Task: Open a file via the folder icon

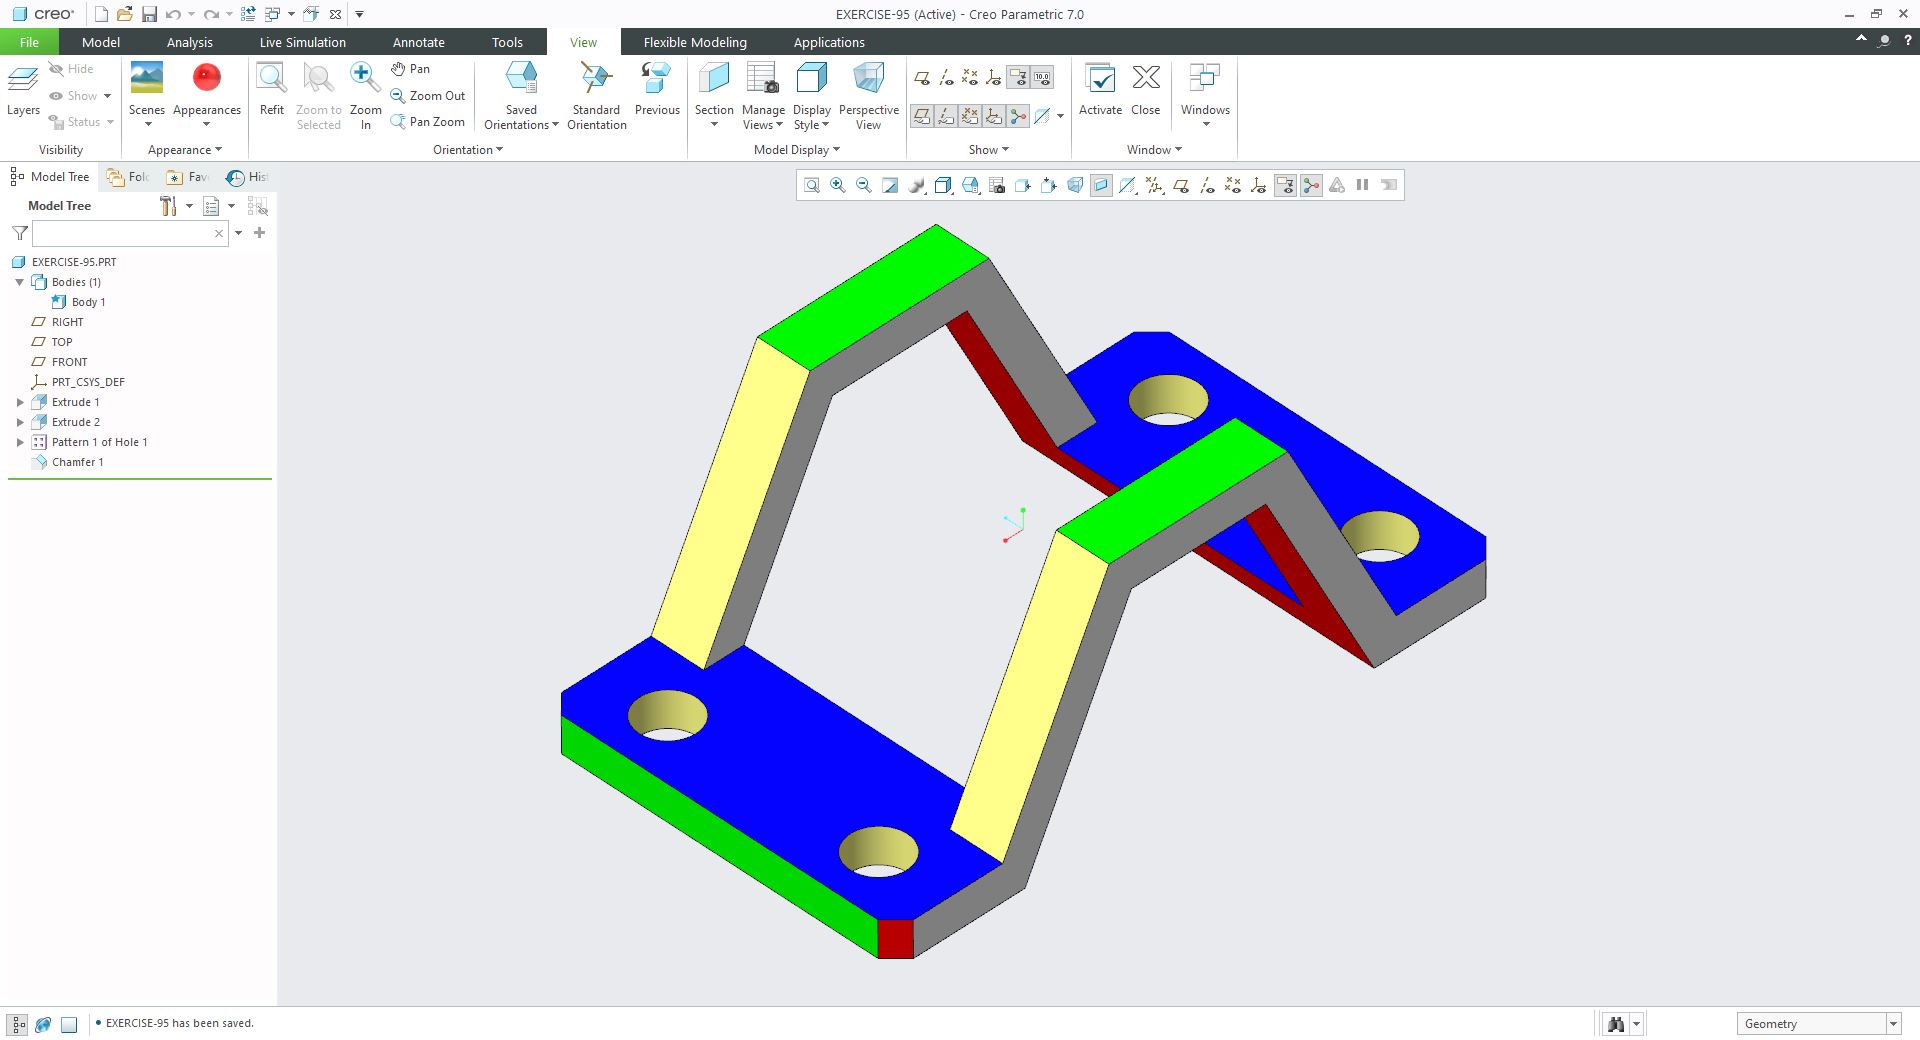Action: [x=125, y=14]
